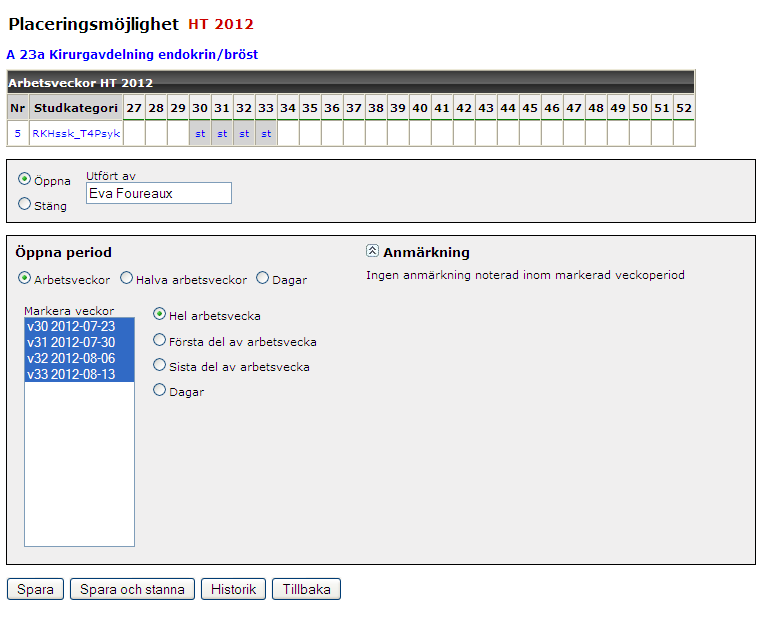Click week 27 column header
This screenshot has width=781, height=628.
pyautogui.click(x=134, y=108)
